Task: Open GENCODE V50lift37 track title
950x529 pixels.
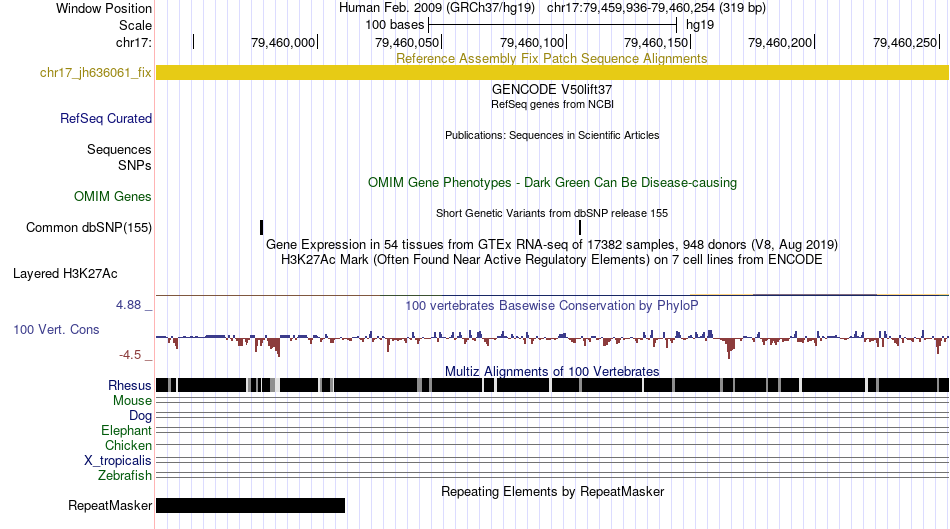Action: (552, 89)
